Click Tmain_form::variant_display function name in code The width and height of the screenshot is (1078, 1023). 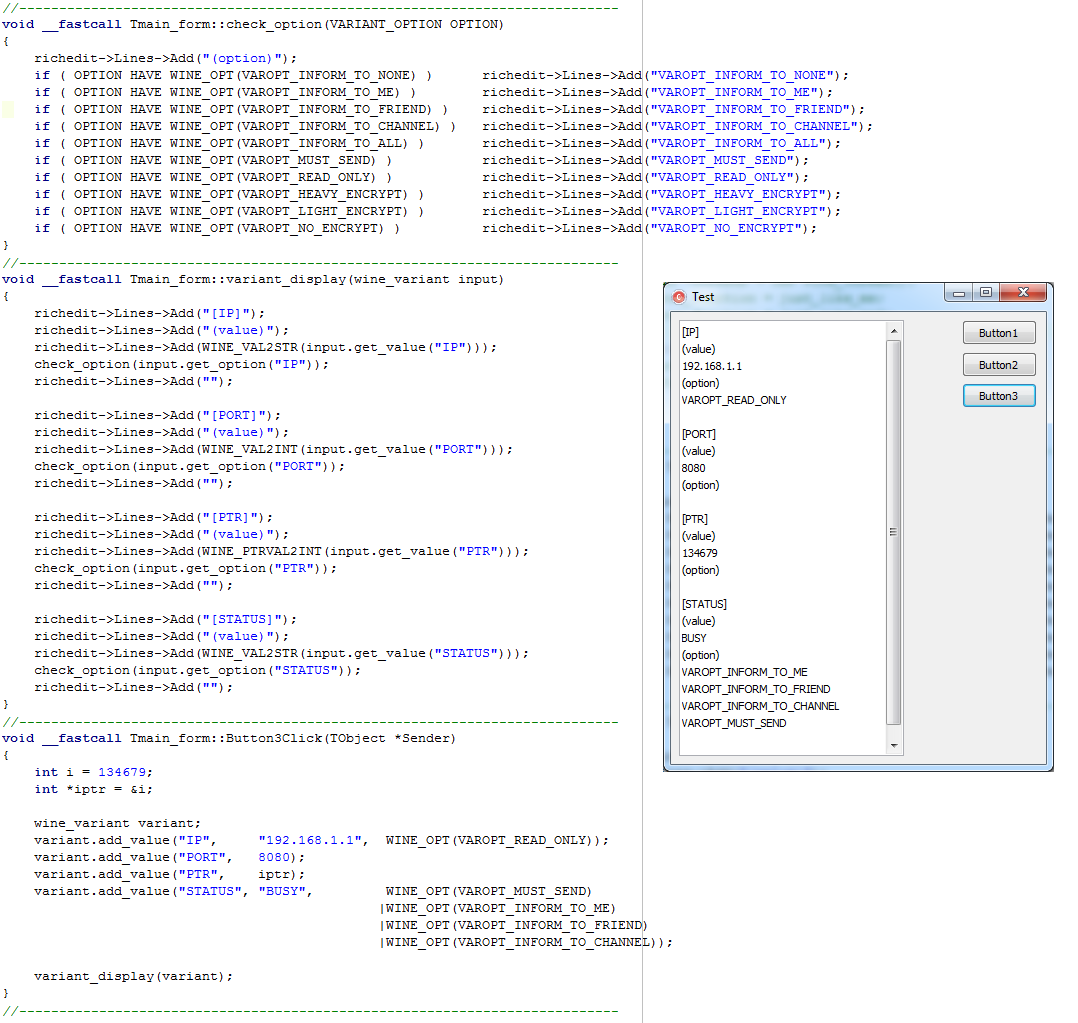[238, 279]
